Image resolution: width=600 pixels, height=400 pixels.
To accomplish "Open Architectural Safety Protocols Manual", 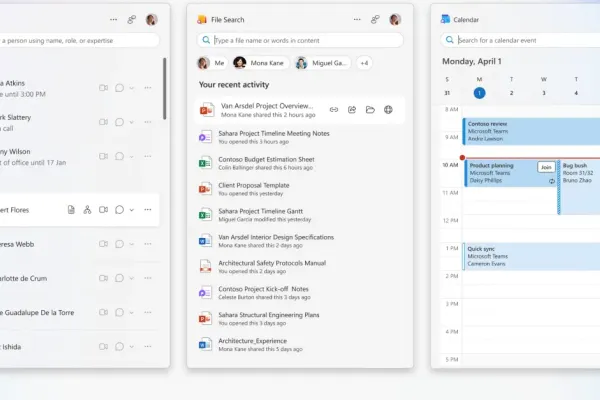I will pos(300,267).
